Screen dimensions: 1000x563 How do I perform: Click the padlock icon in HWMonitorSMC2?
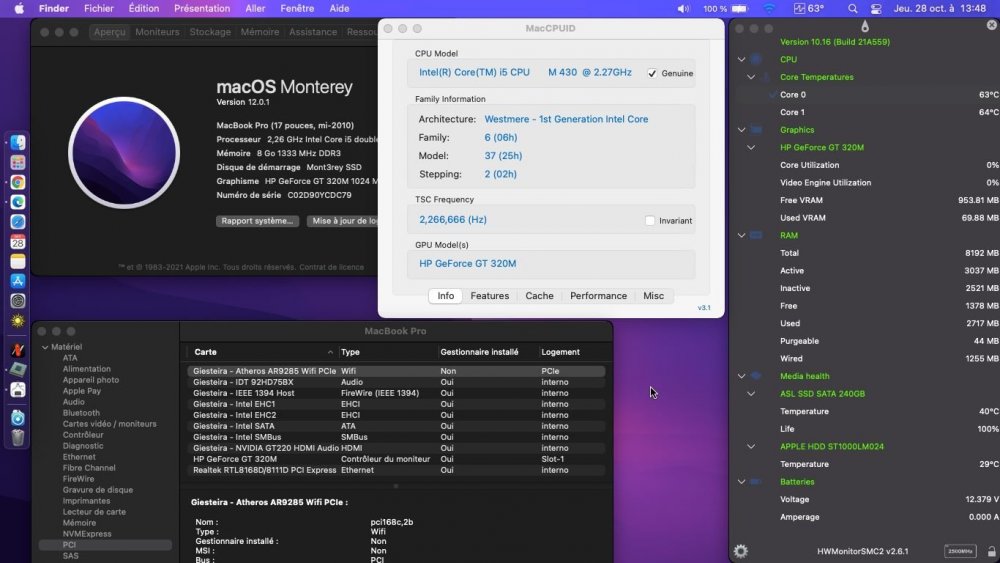992,551
